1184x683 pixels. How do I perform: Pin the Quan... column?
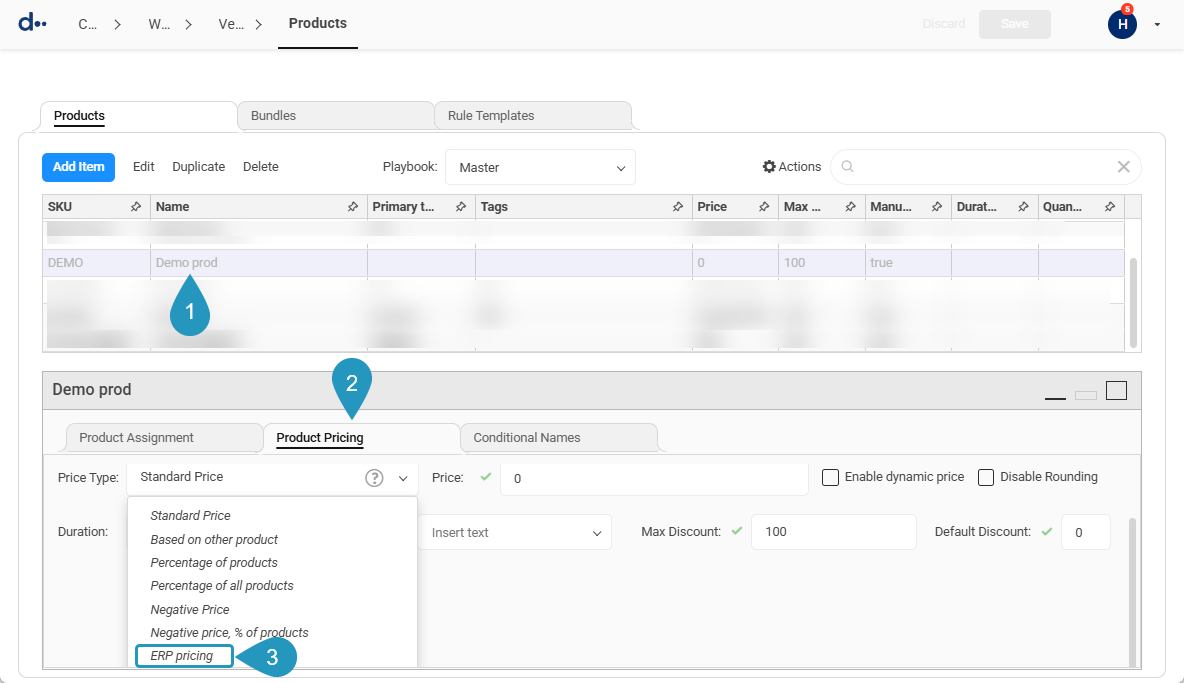point(1110,207)
